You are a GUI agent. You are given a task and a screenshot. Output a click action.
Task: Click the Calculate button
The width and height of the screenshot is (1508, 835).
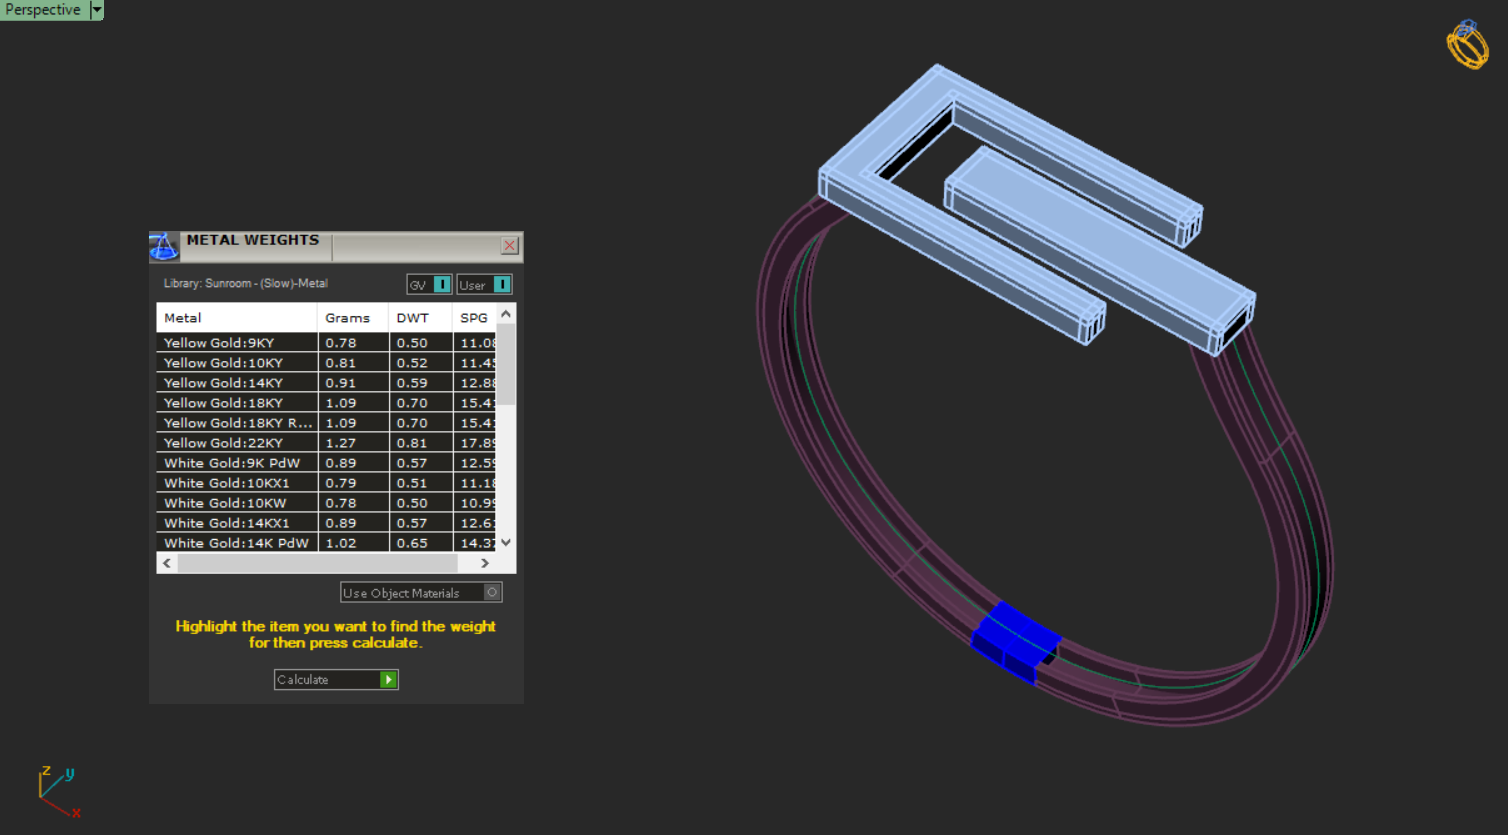pos(336,680)
